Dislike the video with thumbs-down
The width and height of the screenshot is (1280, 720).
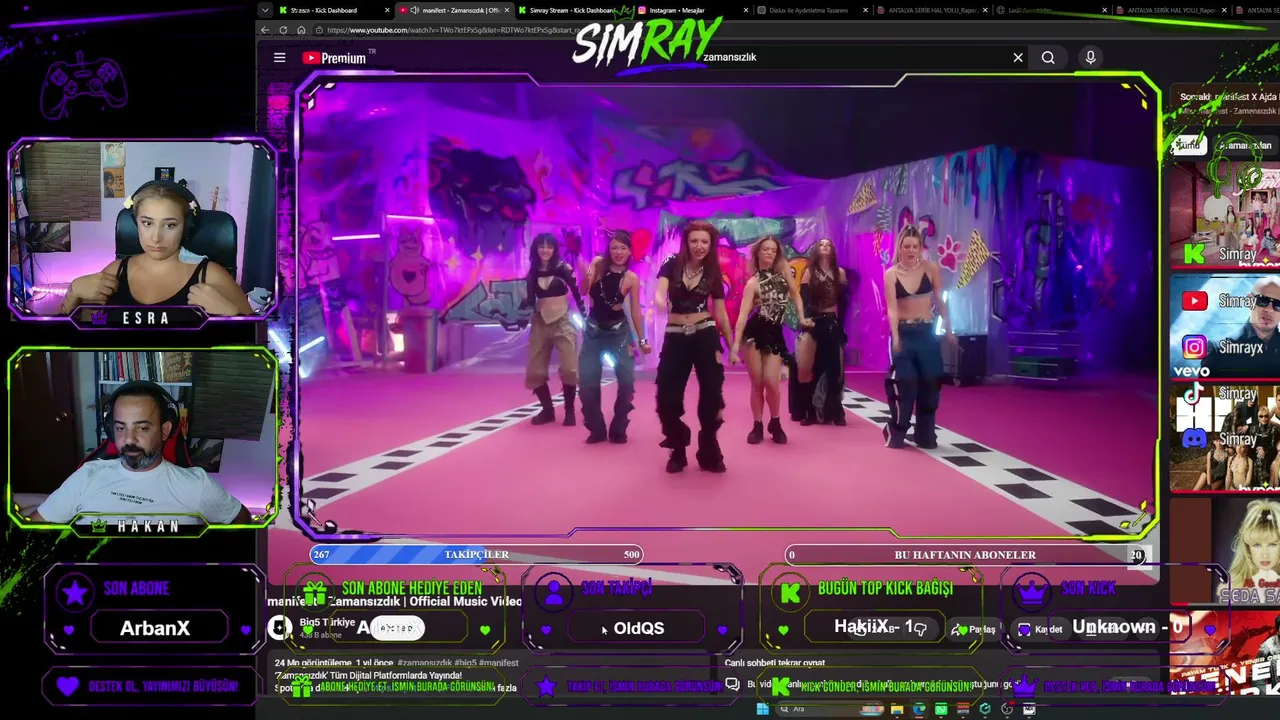pos(920,629)
